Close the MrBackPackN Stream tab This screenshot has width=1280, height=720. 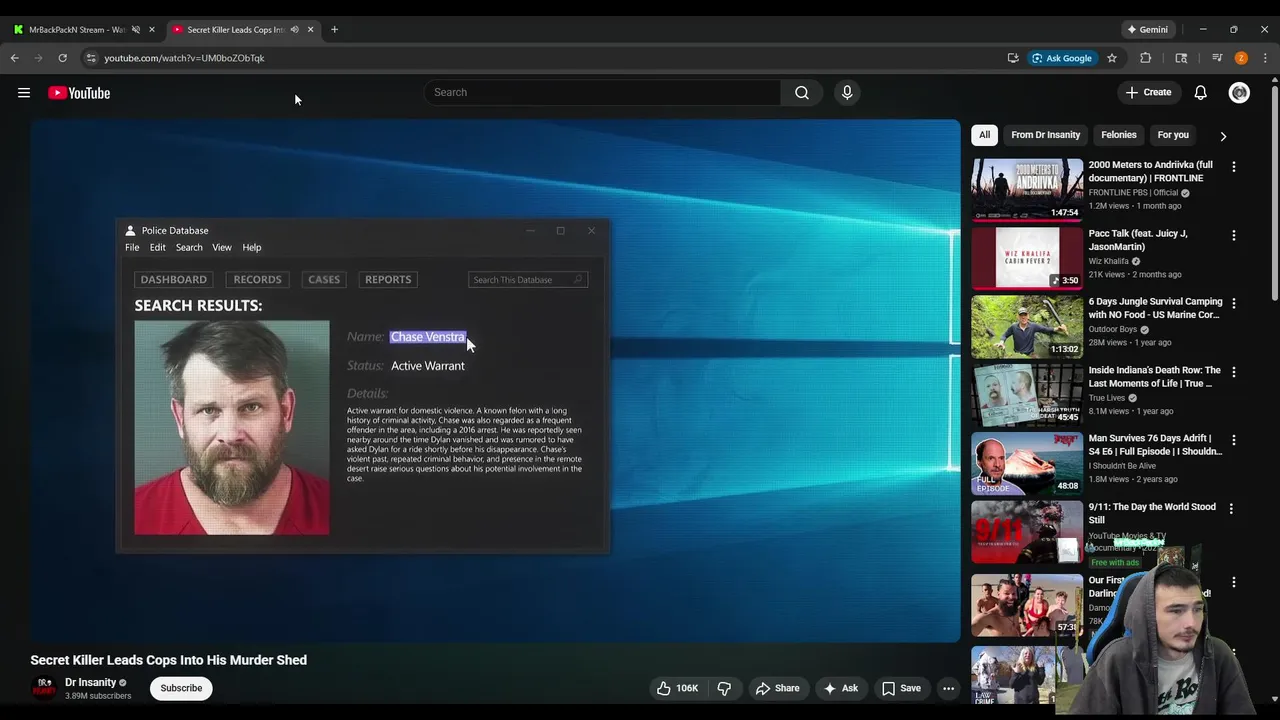click(152, 30)
